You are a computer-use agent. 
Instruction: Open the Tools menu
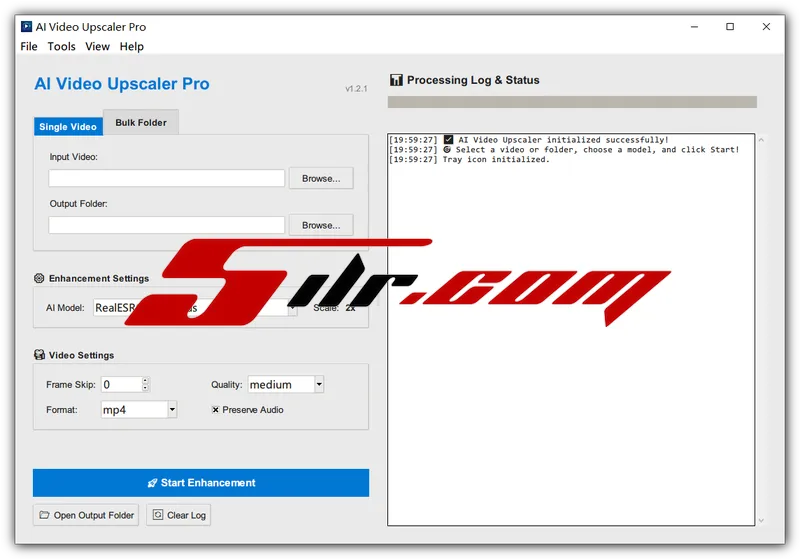point(61,46)
